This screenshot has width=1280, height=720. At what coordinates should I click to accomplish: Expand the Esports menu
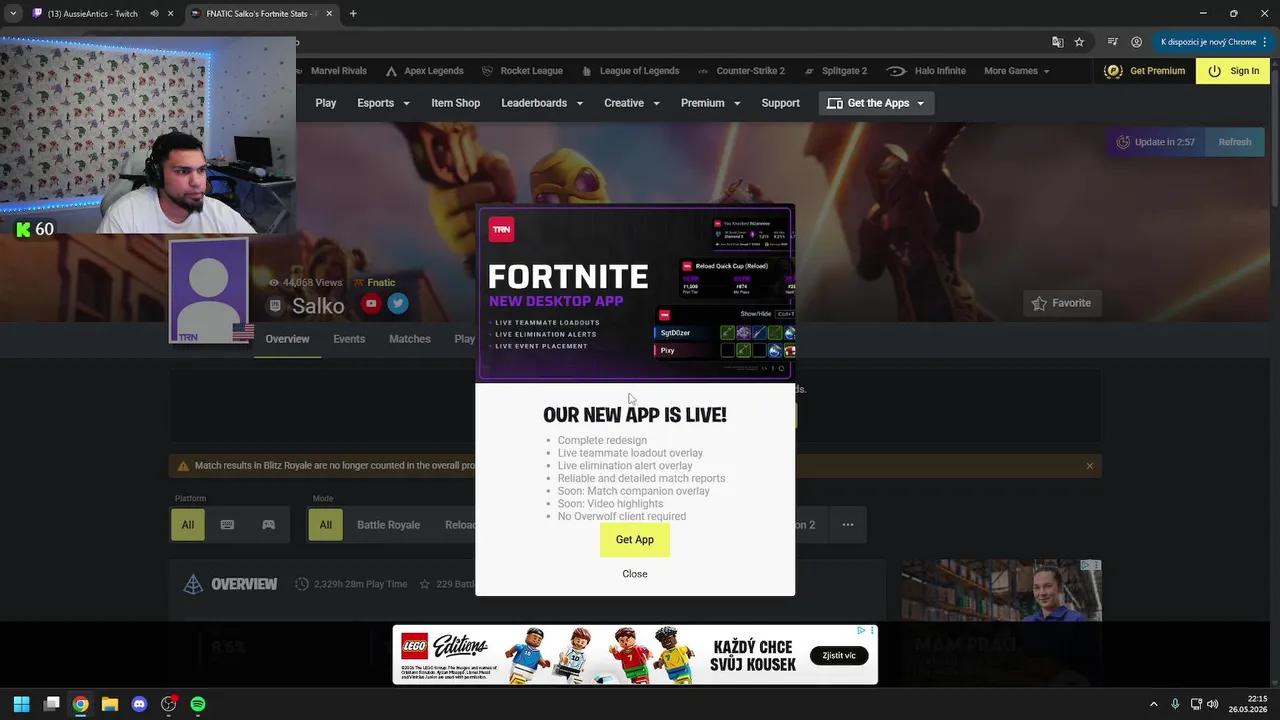tap(383, 103)
